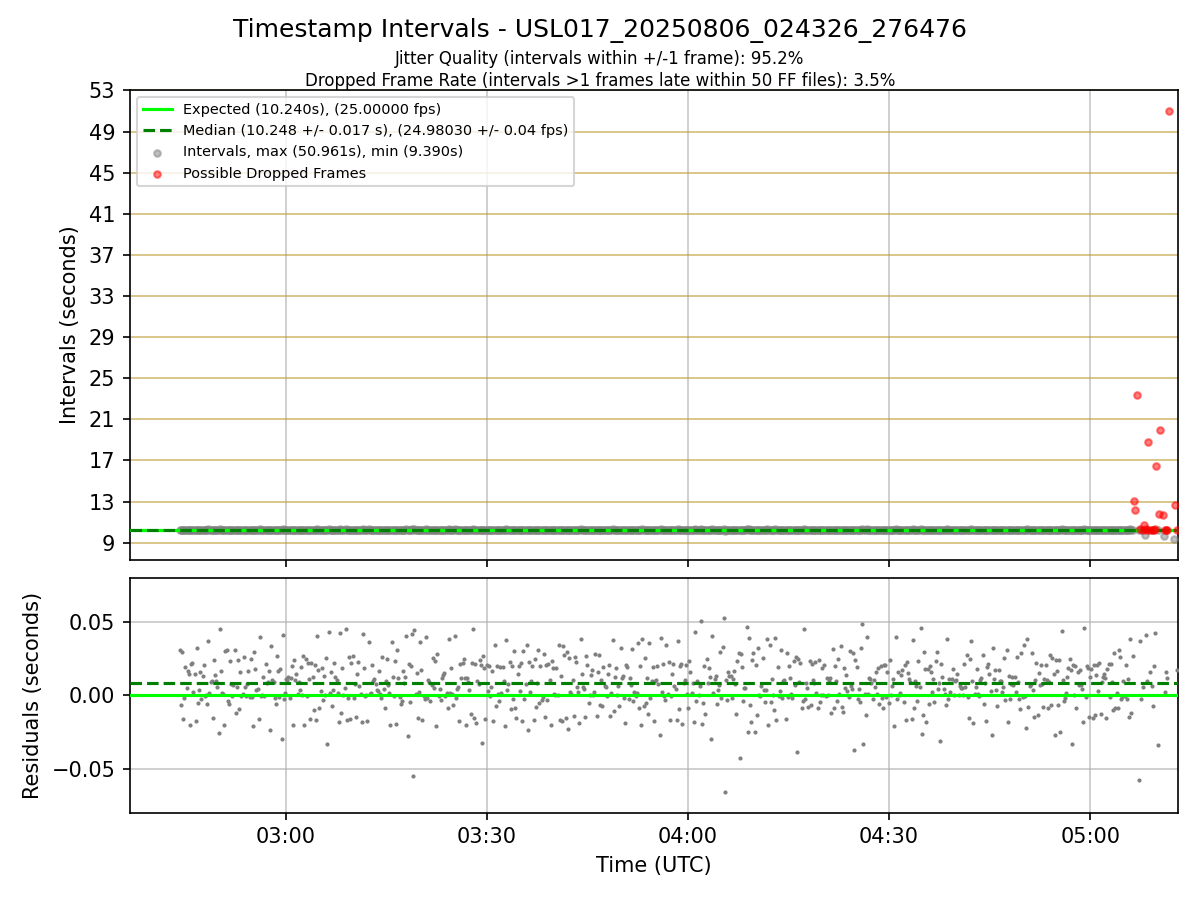Click the intervals y-axis tick label "41"

point(104,214)
